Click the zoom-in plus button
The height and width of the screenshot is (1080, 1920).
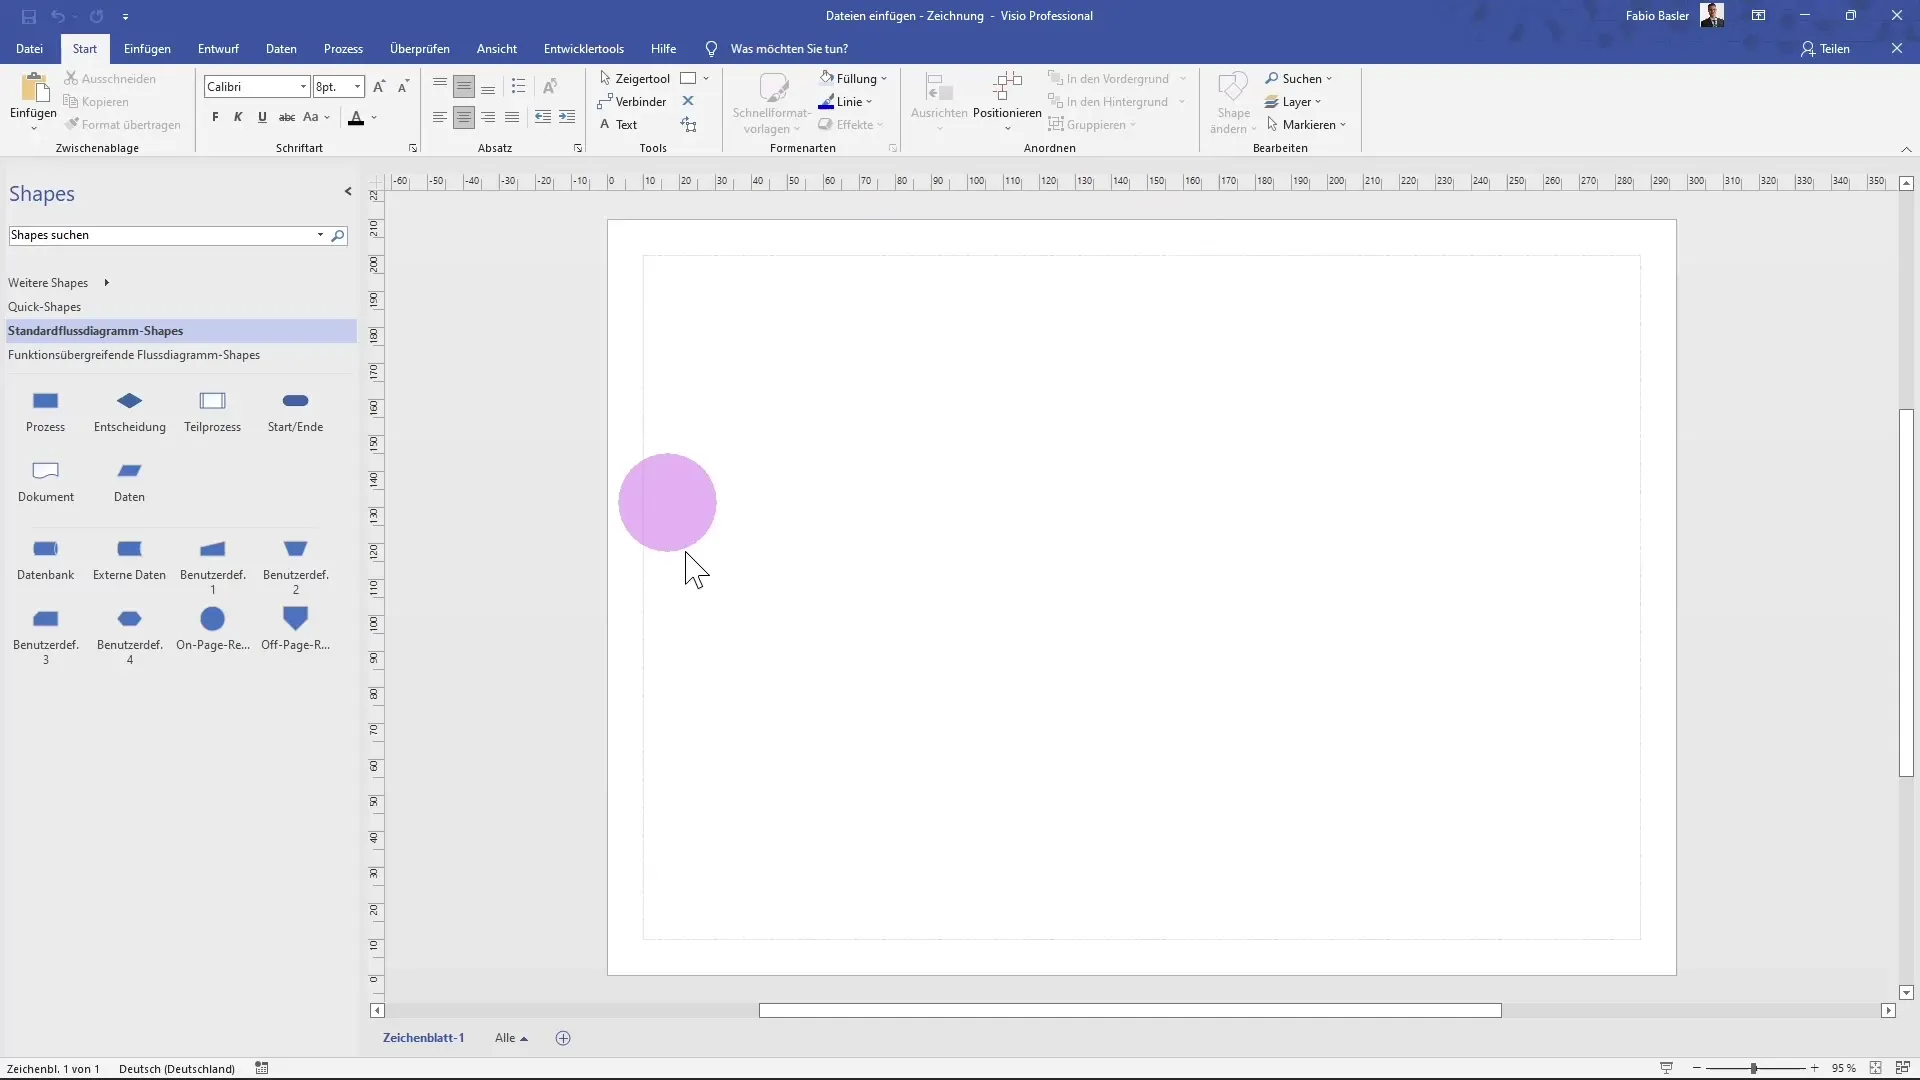tap(1814, 1068)
